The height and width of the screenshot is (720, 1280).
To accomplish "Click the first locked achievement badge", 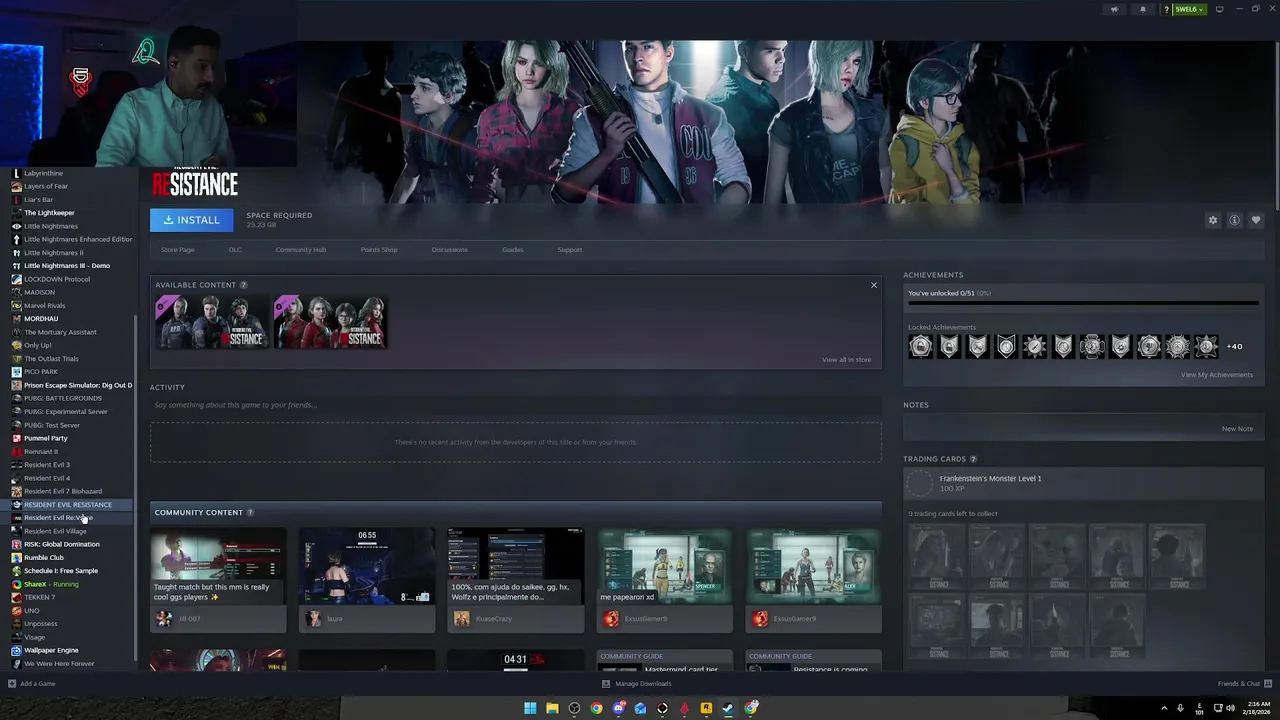I will coord(920,346).
